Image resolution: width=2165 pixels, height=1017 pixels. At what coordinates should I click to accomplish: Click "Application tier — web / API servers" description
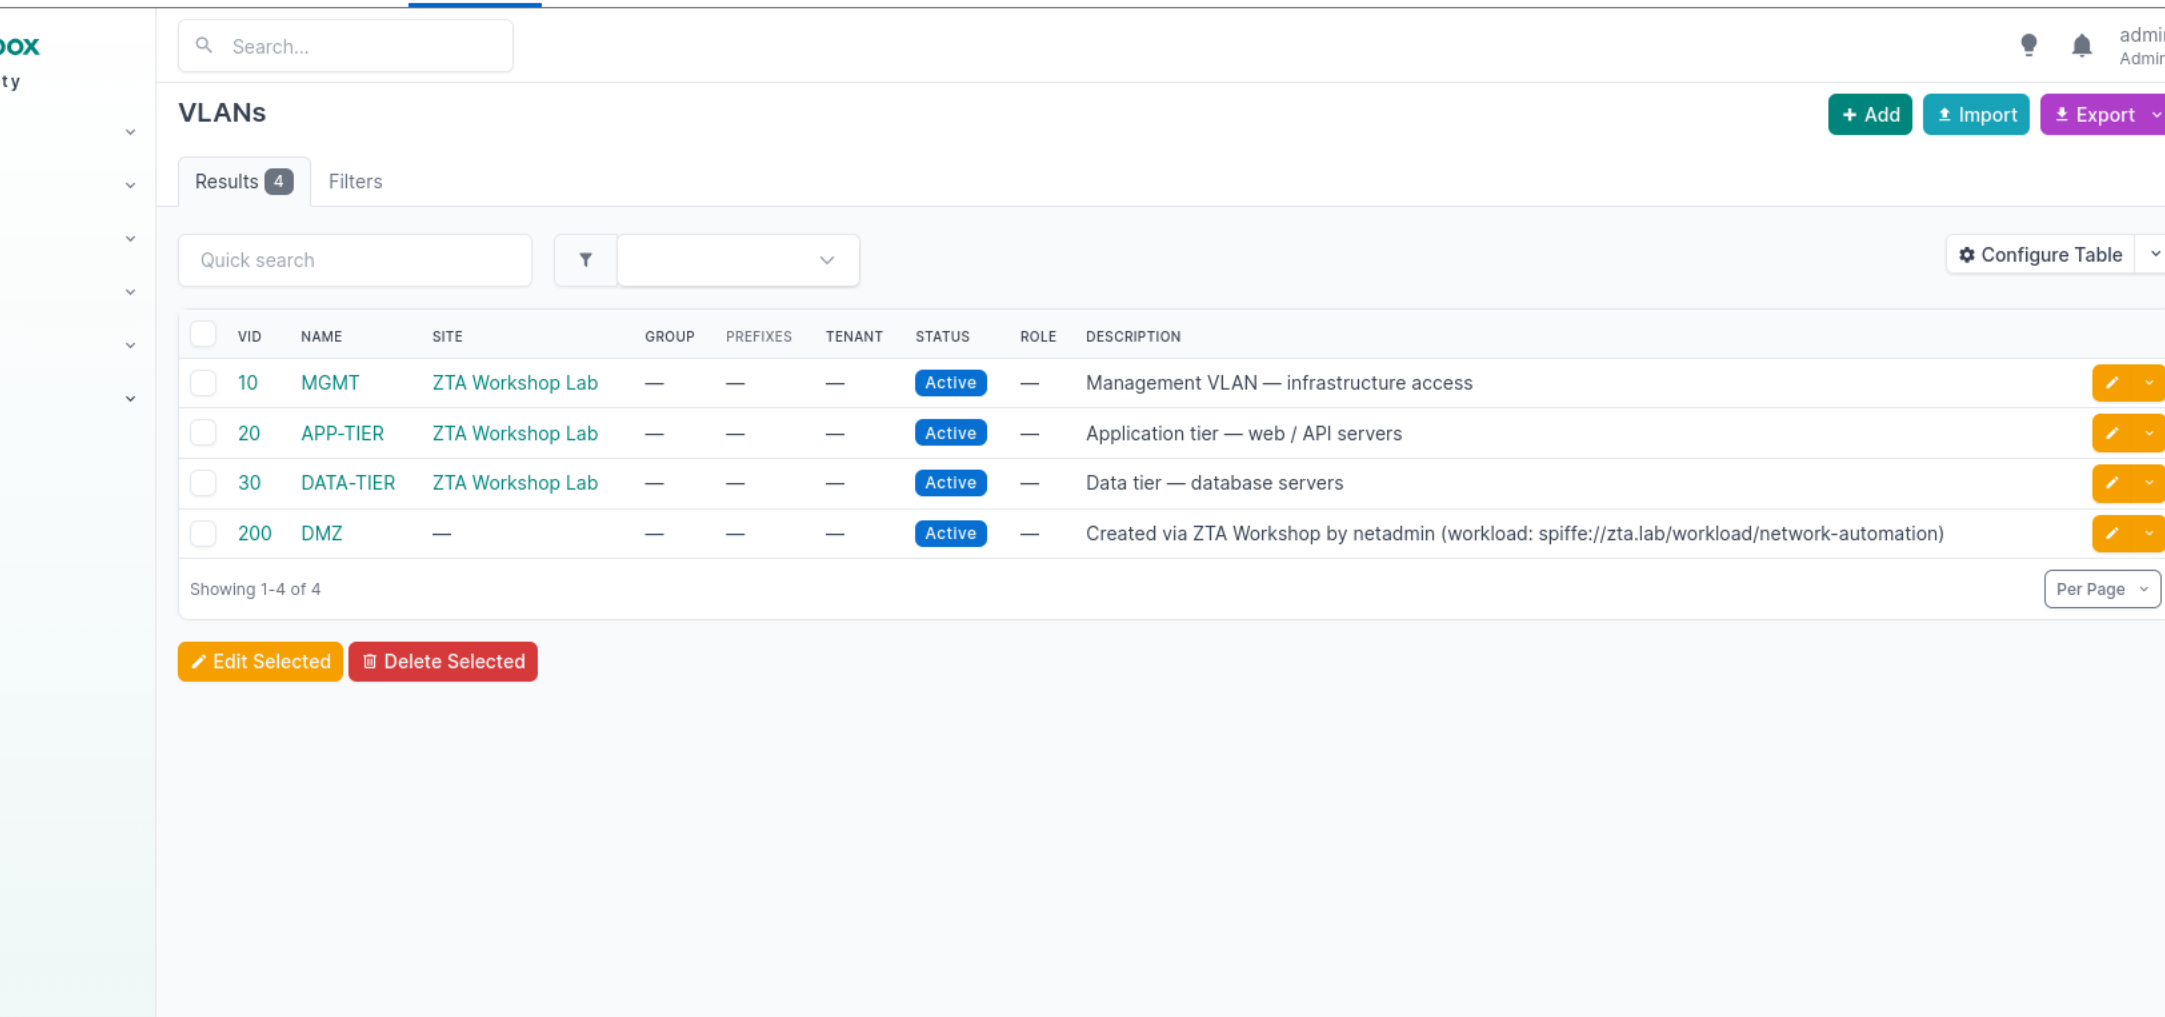point(1244,433)
